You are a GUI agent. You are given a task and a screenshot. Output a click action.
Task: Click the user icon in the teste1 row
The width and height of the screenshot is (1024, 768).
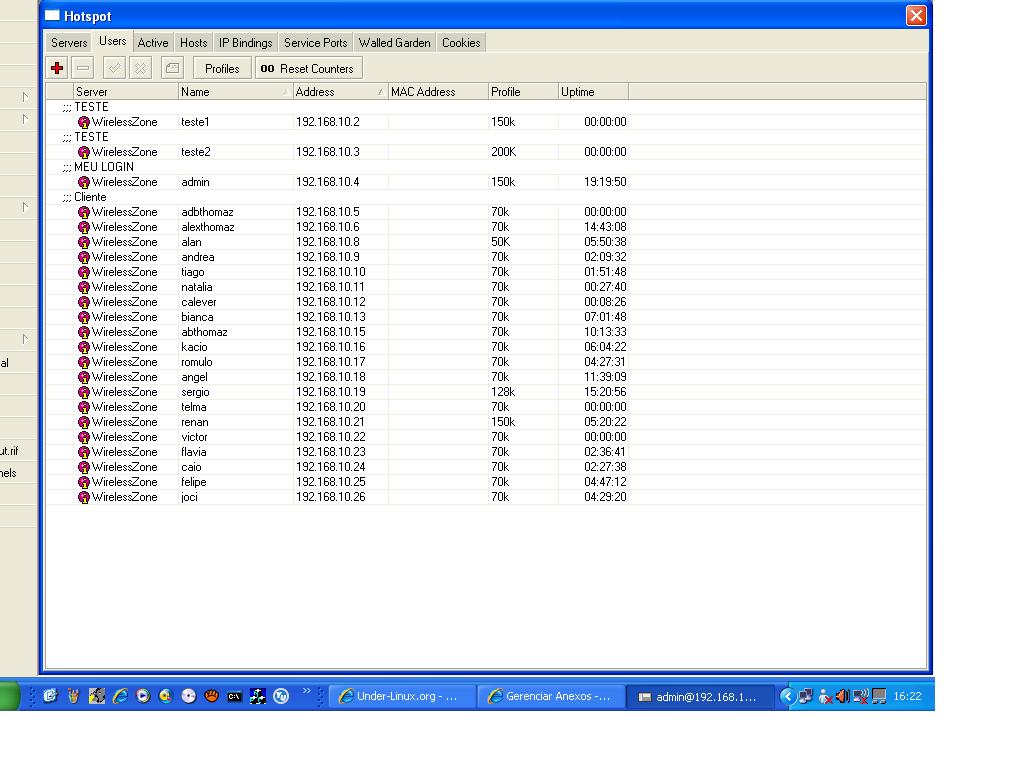point(84,122)
